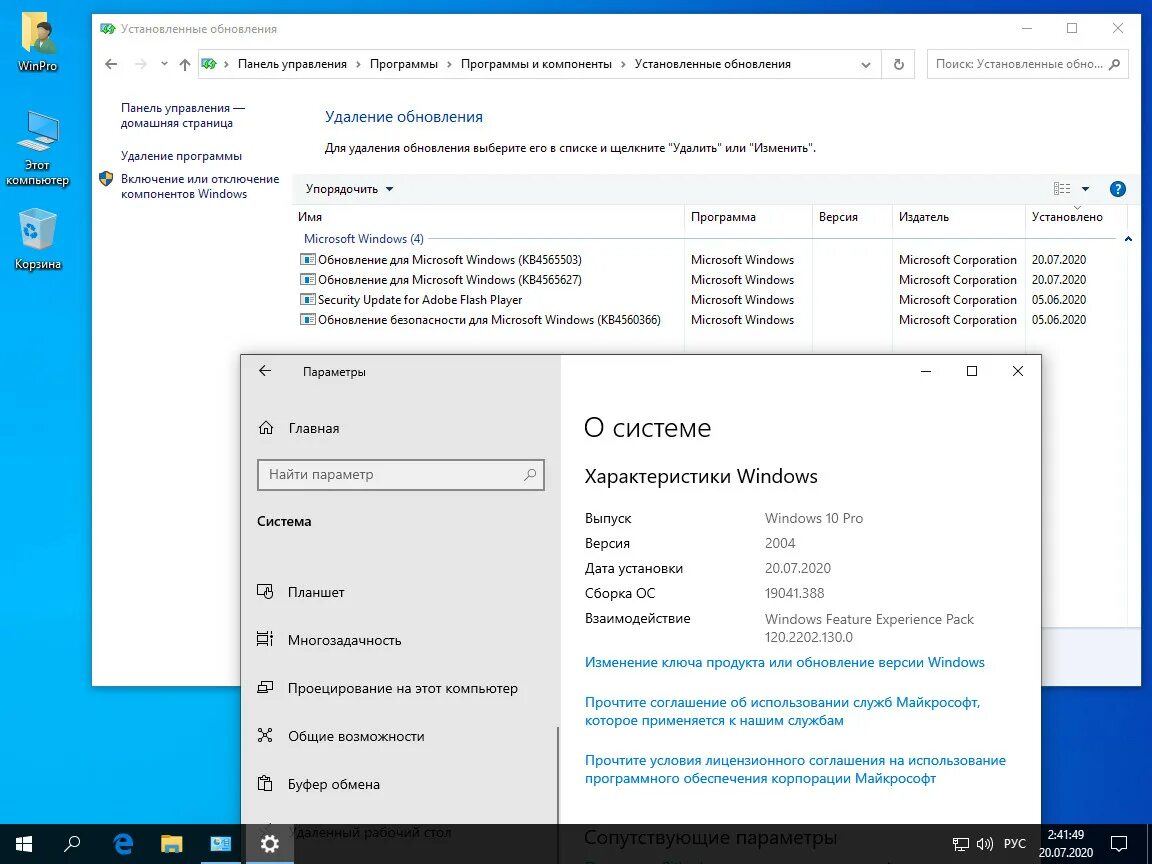Screen dimensions: 1152x864
Task: Click the Up arrow in Control Panel navigation
Action: [x=184, y=64]
